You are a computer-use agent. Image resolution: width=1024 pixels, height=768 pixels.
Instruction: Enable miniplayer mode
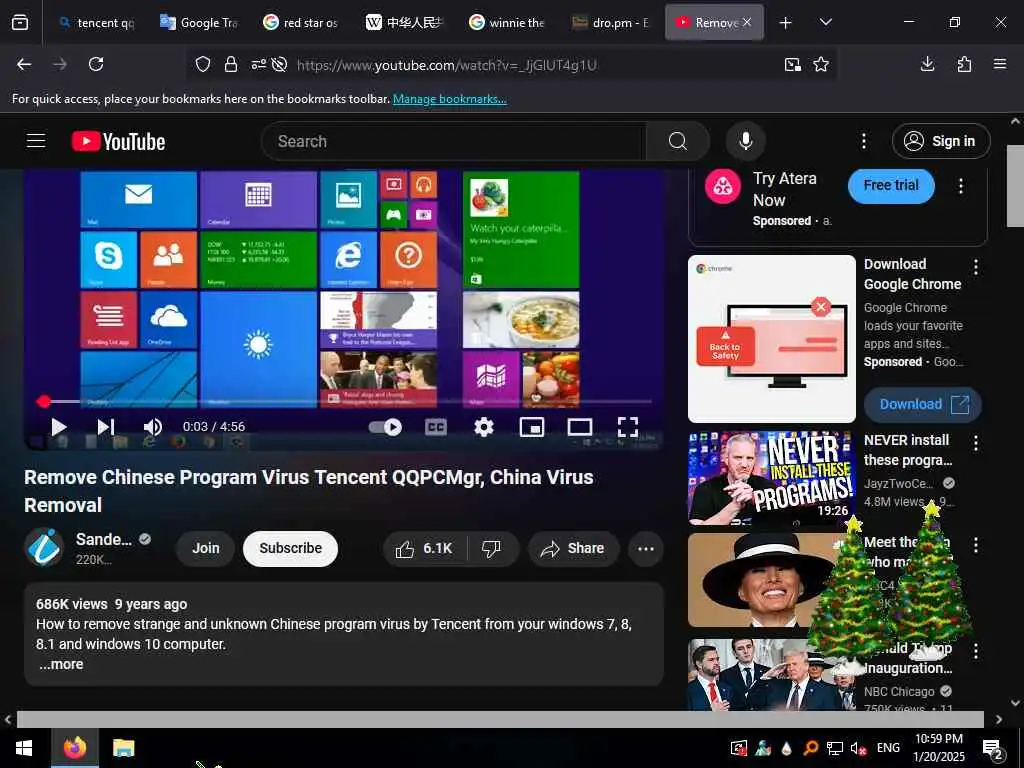pos(532,427)
